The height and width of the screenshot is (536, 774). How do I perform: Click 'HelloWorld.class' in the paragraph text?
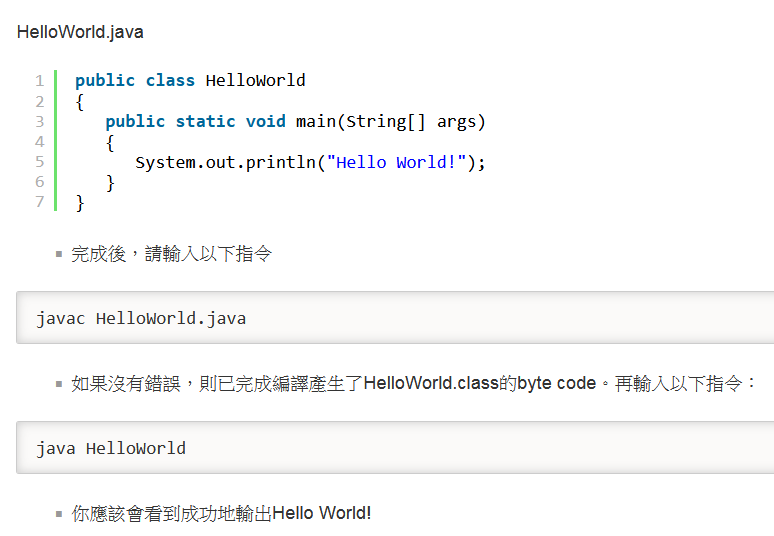point(431,384)
